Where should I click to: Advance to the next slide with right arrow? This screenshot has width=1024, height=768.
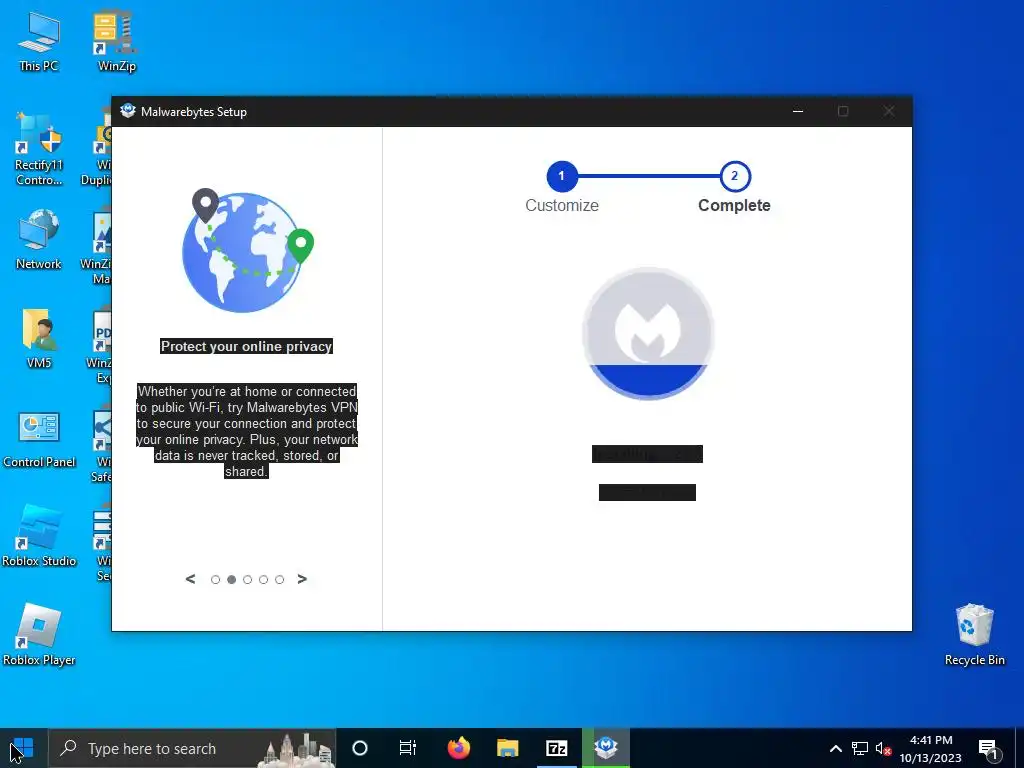click(x=302, y=579)
